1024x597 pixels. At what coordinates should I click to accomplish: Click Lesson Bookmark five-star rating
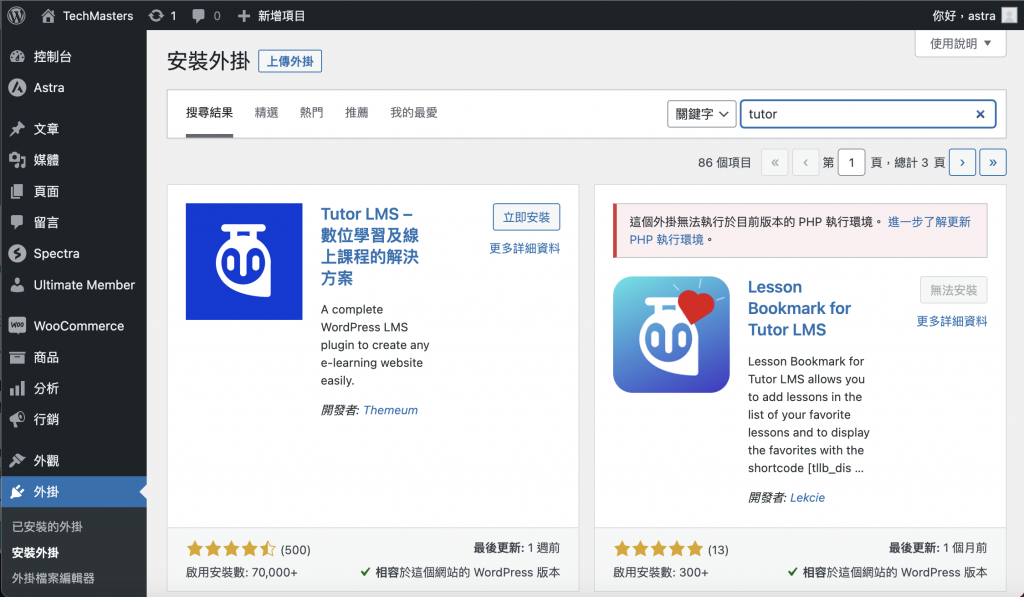click(658, 549)
